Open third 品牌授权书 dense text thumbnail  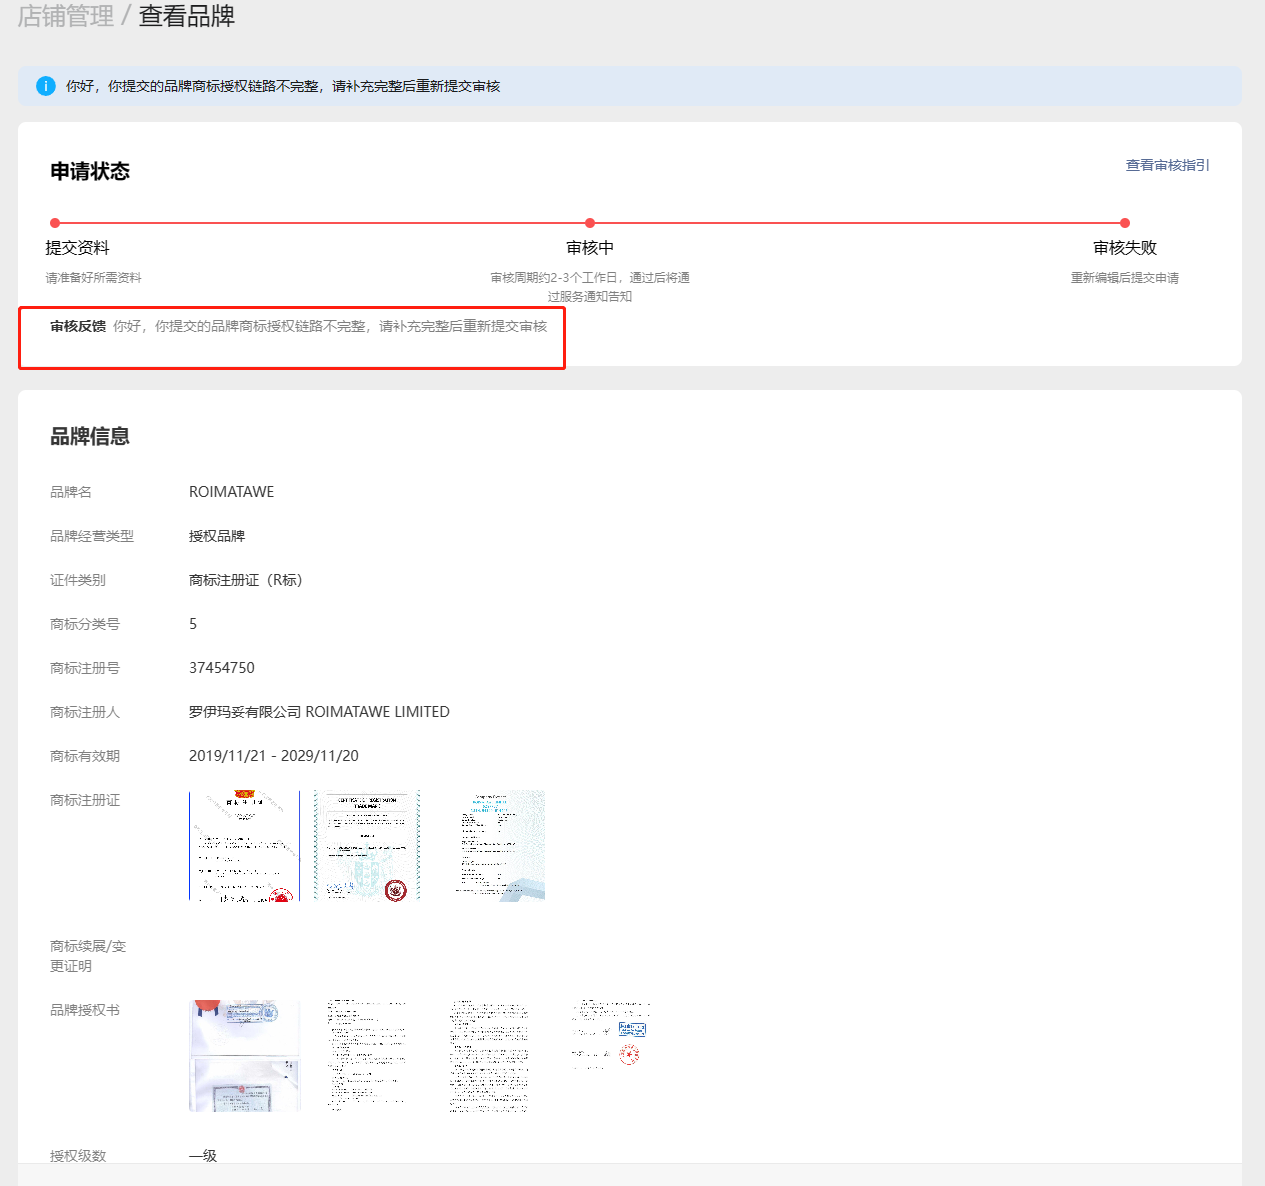click(x=489, y=1056)
